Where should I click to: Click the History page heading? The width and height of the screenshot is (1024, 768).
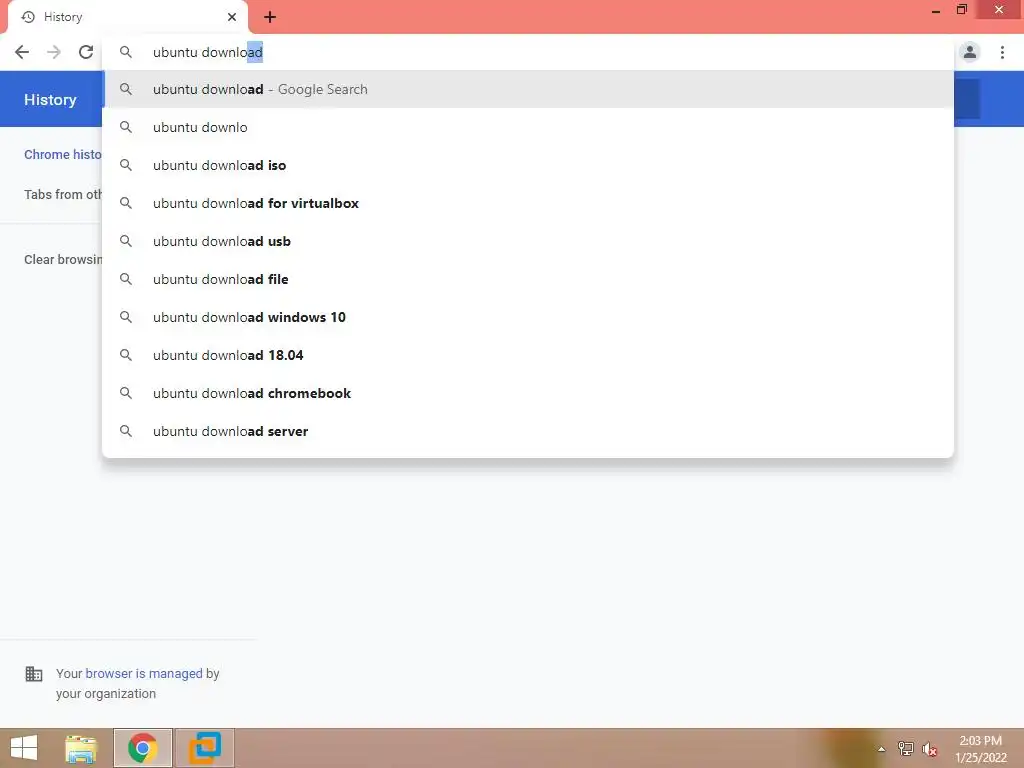click(50, 99)
